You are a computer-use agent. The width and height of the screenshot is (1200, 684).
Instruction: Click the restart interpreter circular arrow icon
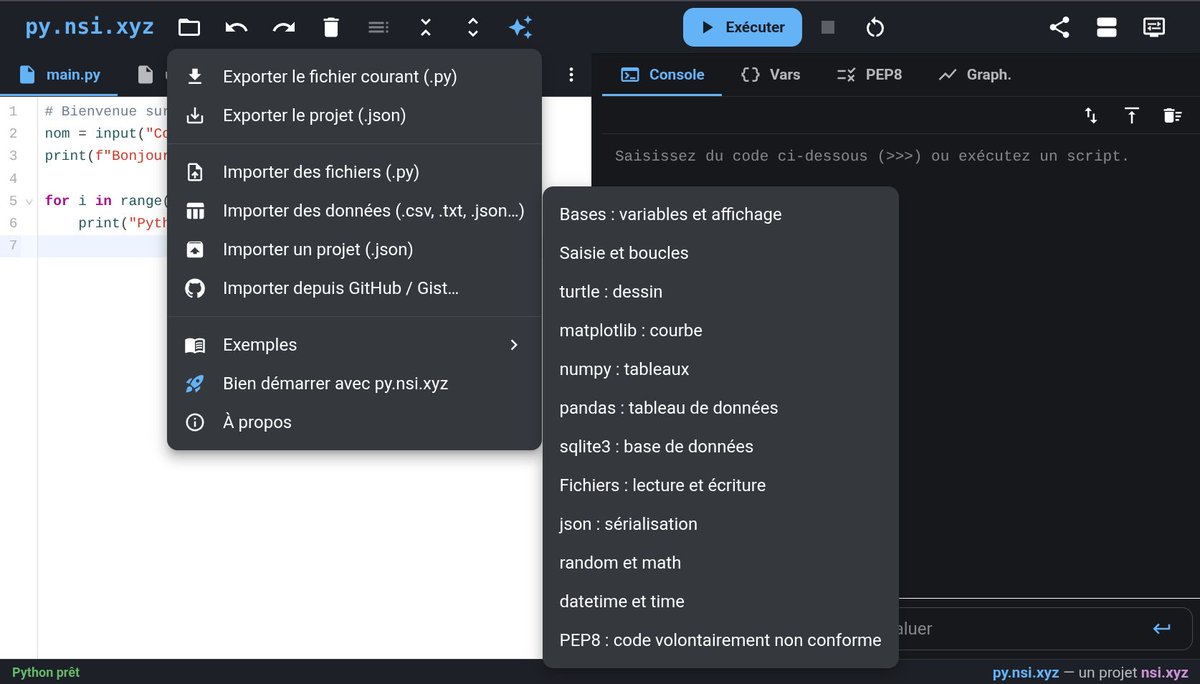pyautogui.click(x=875, y=28)
